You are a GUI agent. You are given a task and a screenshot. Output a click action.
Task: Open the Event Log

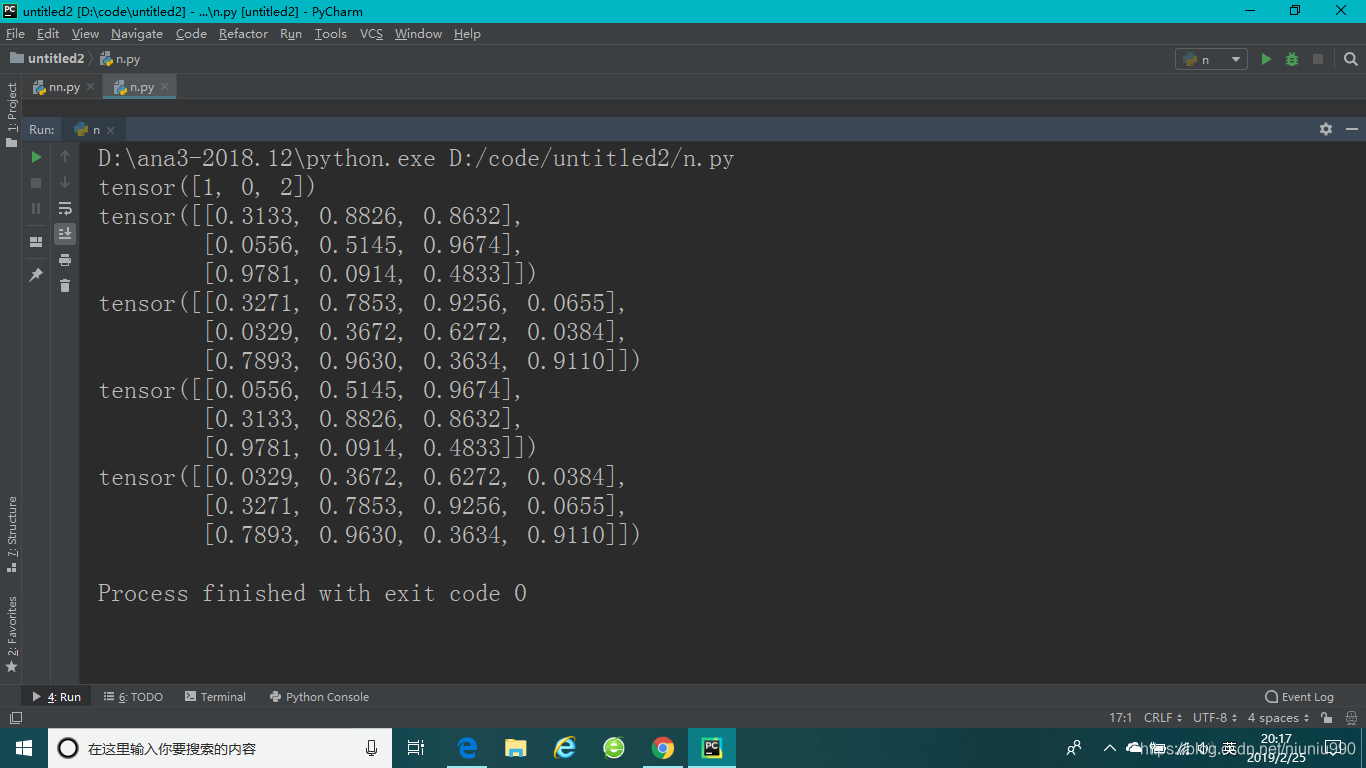(1300, 697)
